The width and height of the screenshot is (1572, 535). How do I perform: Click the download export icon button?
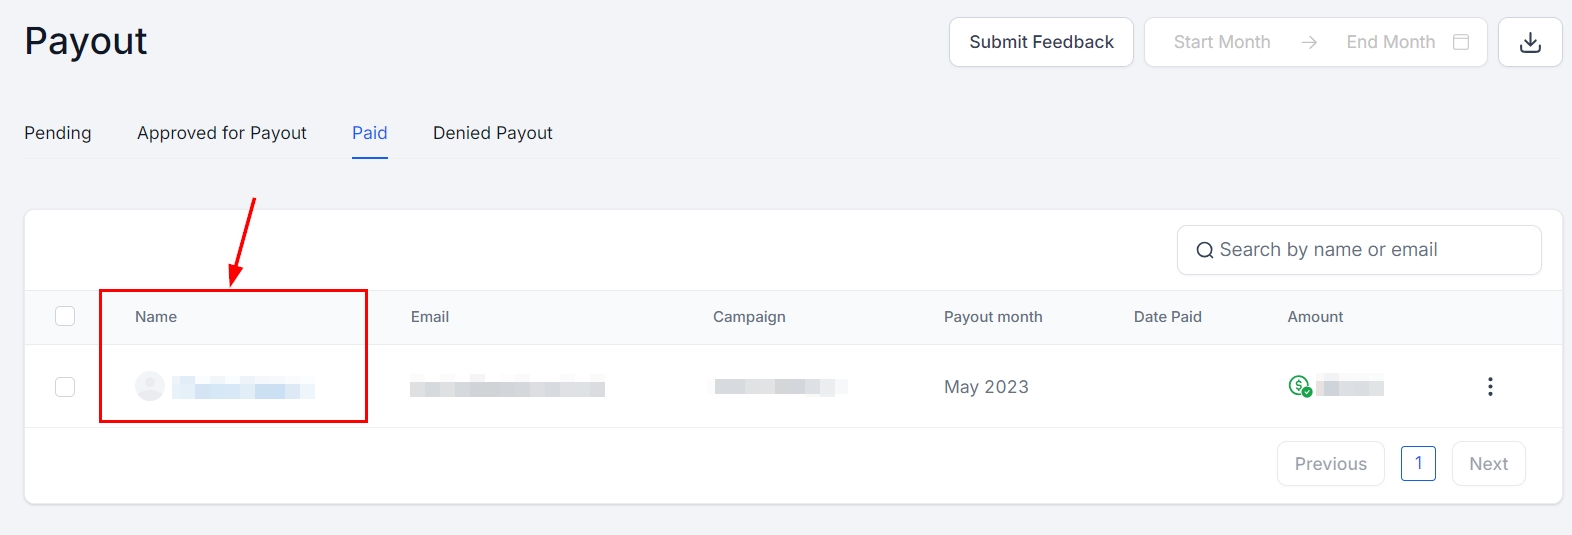pos(1530,42)
